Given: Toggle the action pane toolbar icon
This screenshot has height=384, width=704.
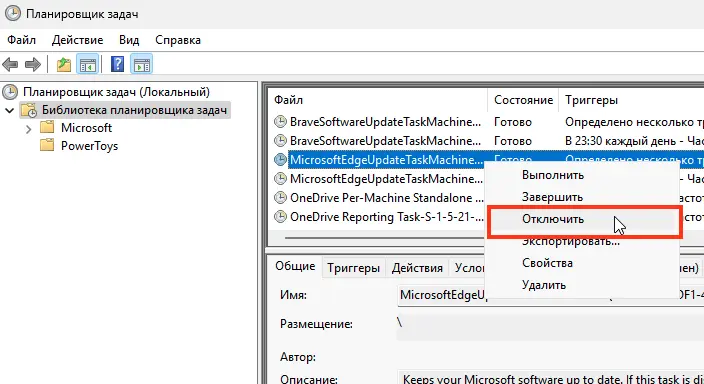Looking at the screenshot, I should click(x=141, y=64).
